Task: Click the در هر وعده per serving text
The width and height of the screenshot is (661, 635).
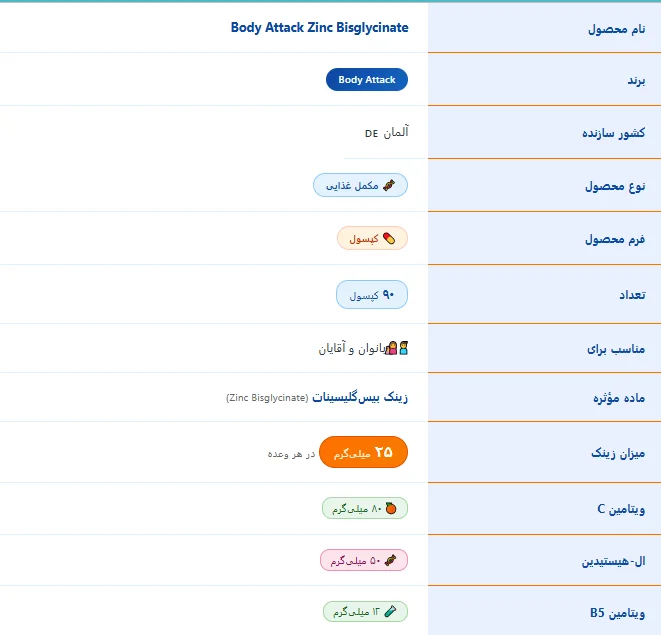Action: coord(291,454)
